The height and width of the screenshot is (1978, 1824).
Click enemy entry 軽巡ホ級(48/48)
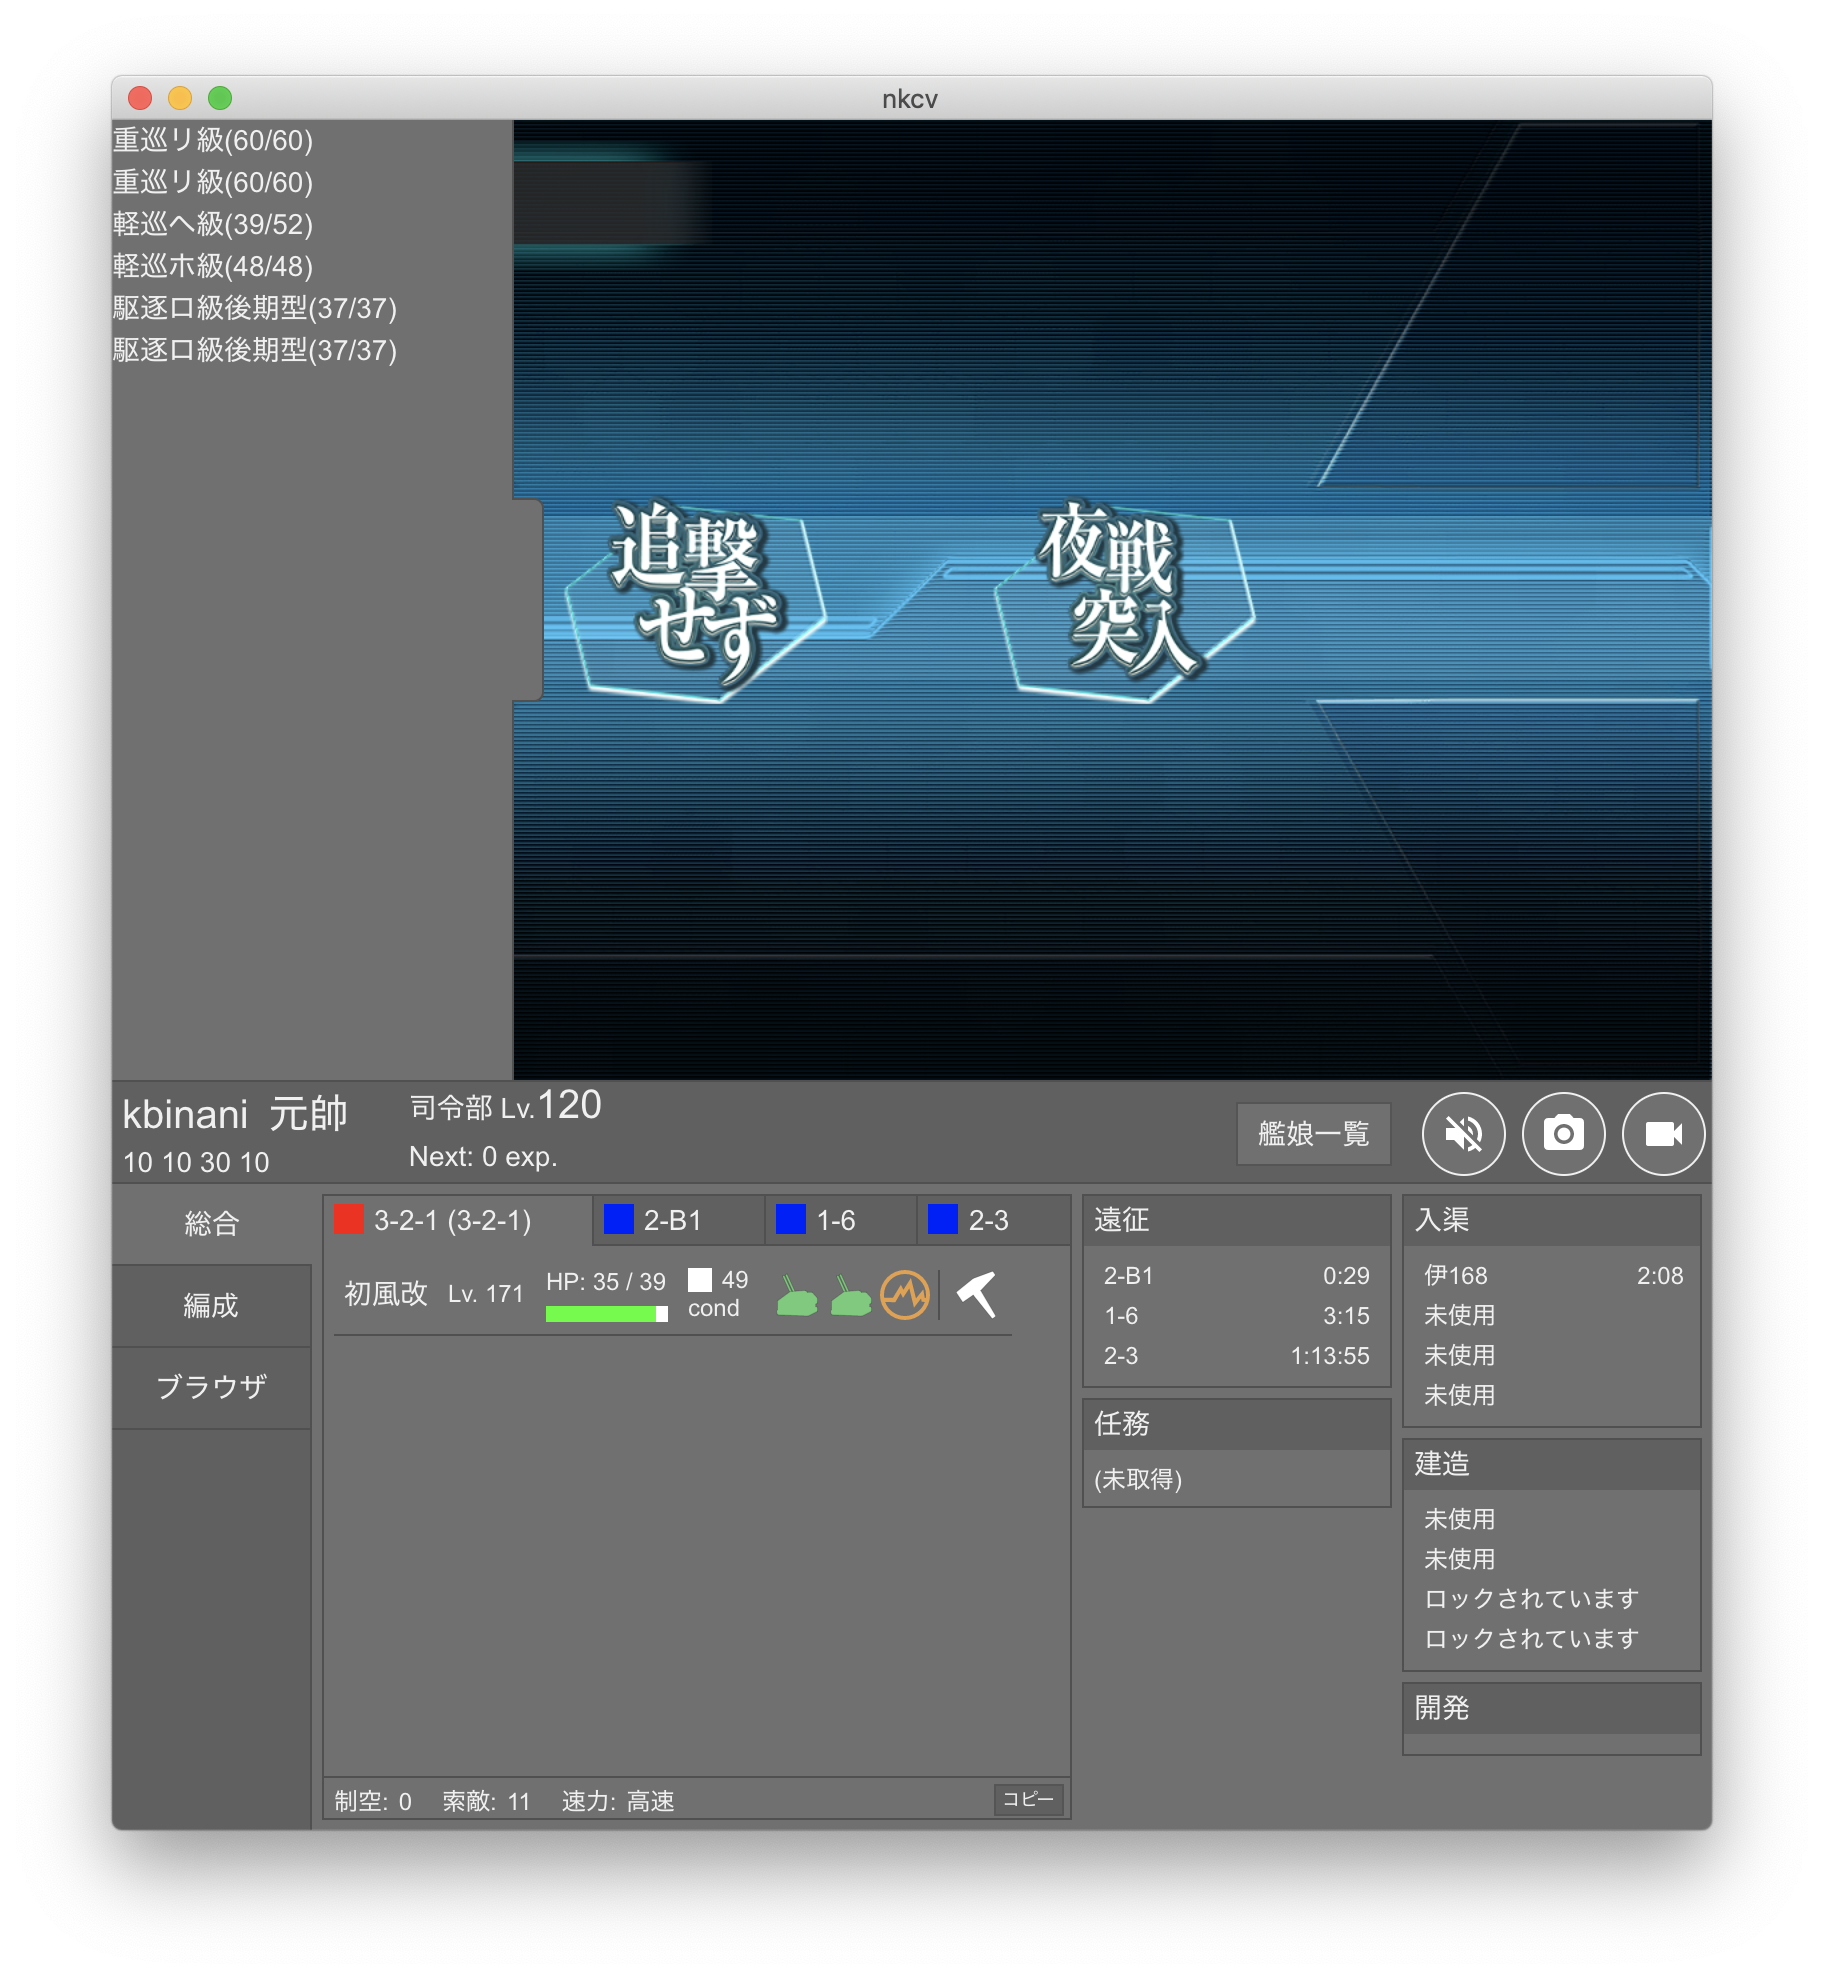coord(213,266)
